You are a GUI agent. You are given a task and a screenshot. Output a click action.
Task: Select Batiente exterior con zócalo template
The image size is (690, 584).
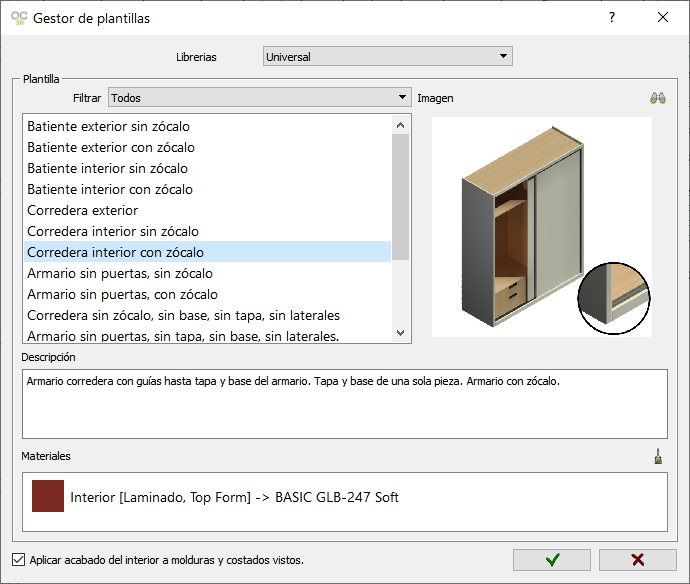pos(207,147)
